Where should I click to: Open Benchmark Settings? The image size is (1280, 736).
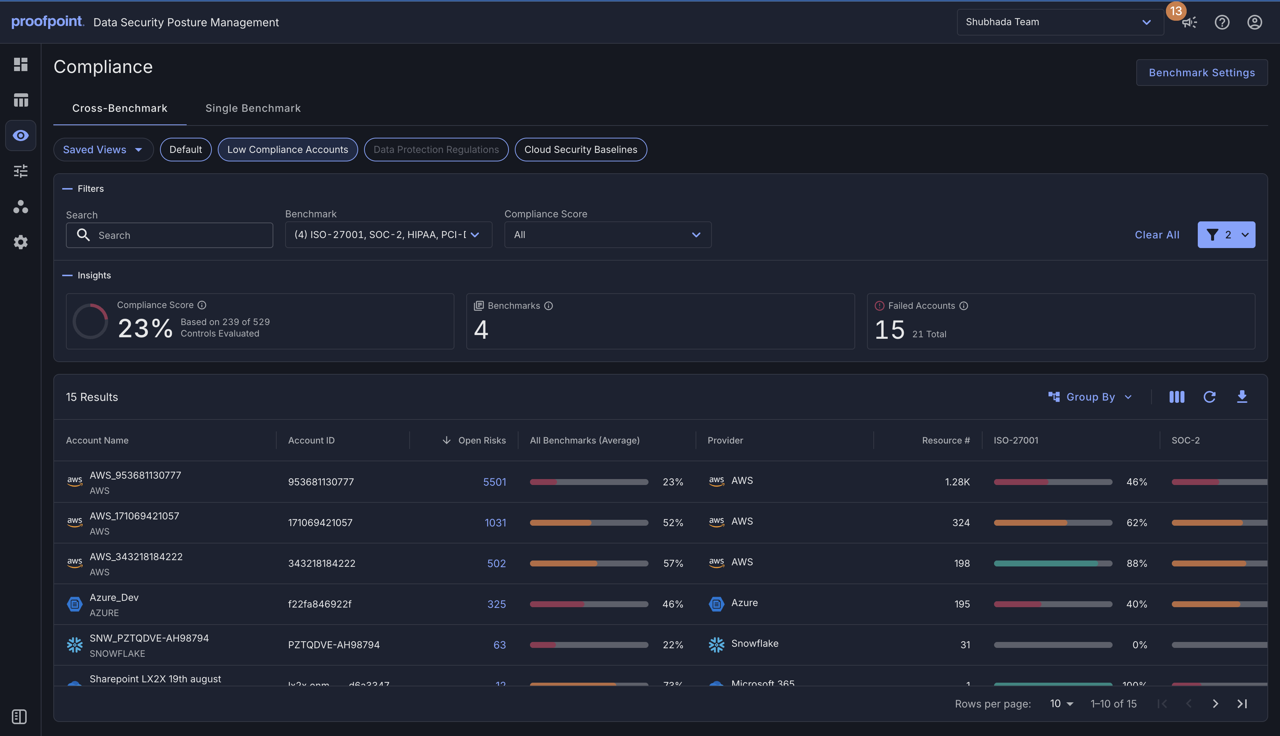tap(1201, 72)
